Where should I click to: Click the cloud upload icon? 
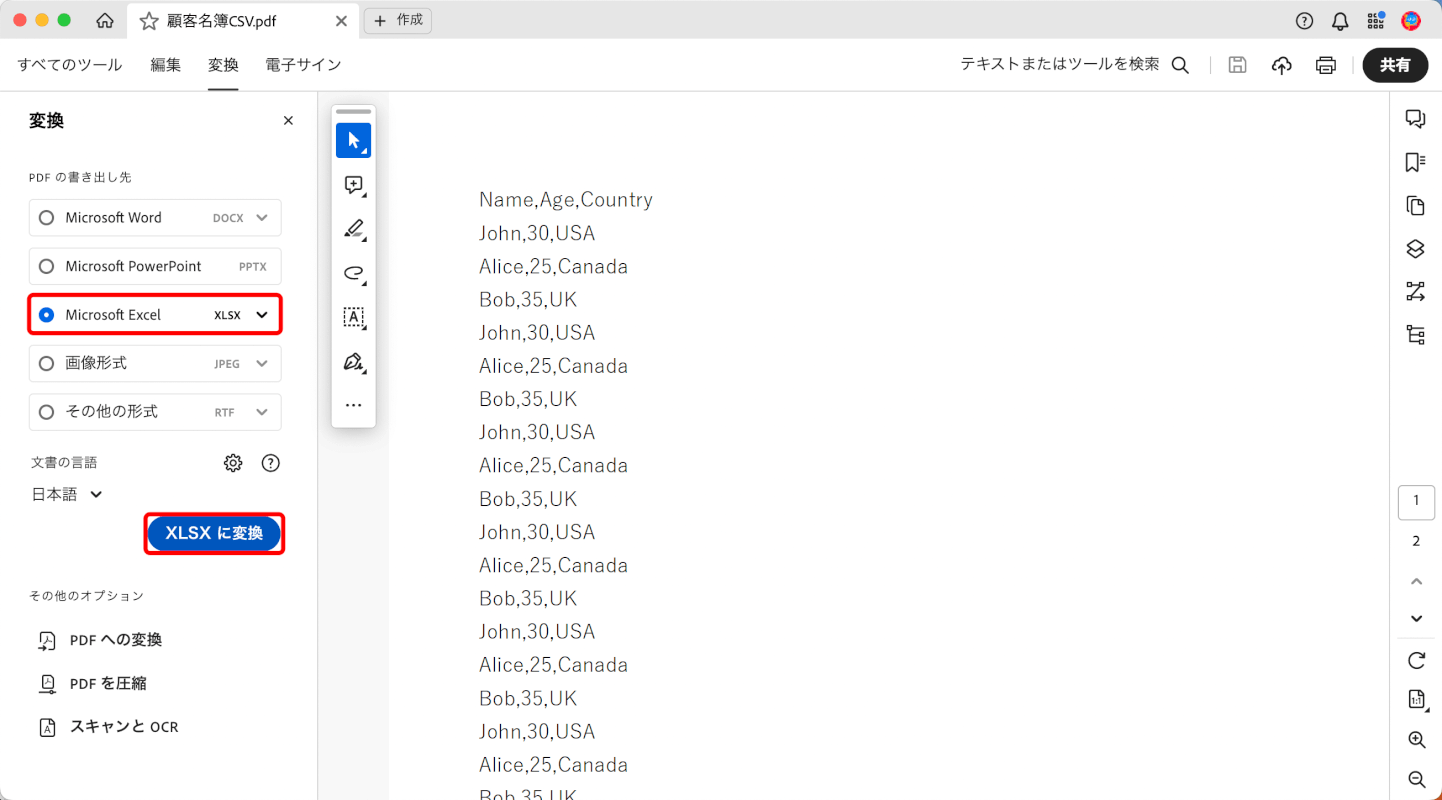[1282, 65]
